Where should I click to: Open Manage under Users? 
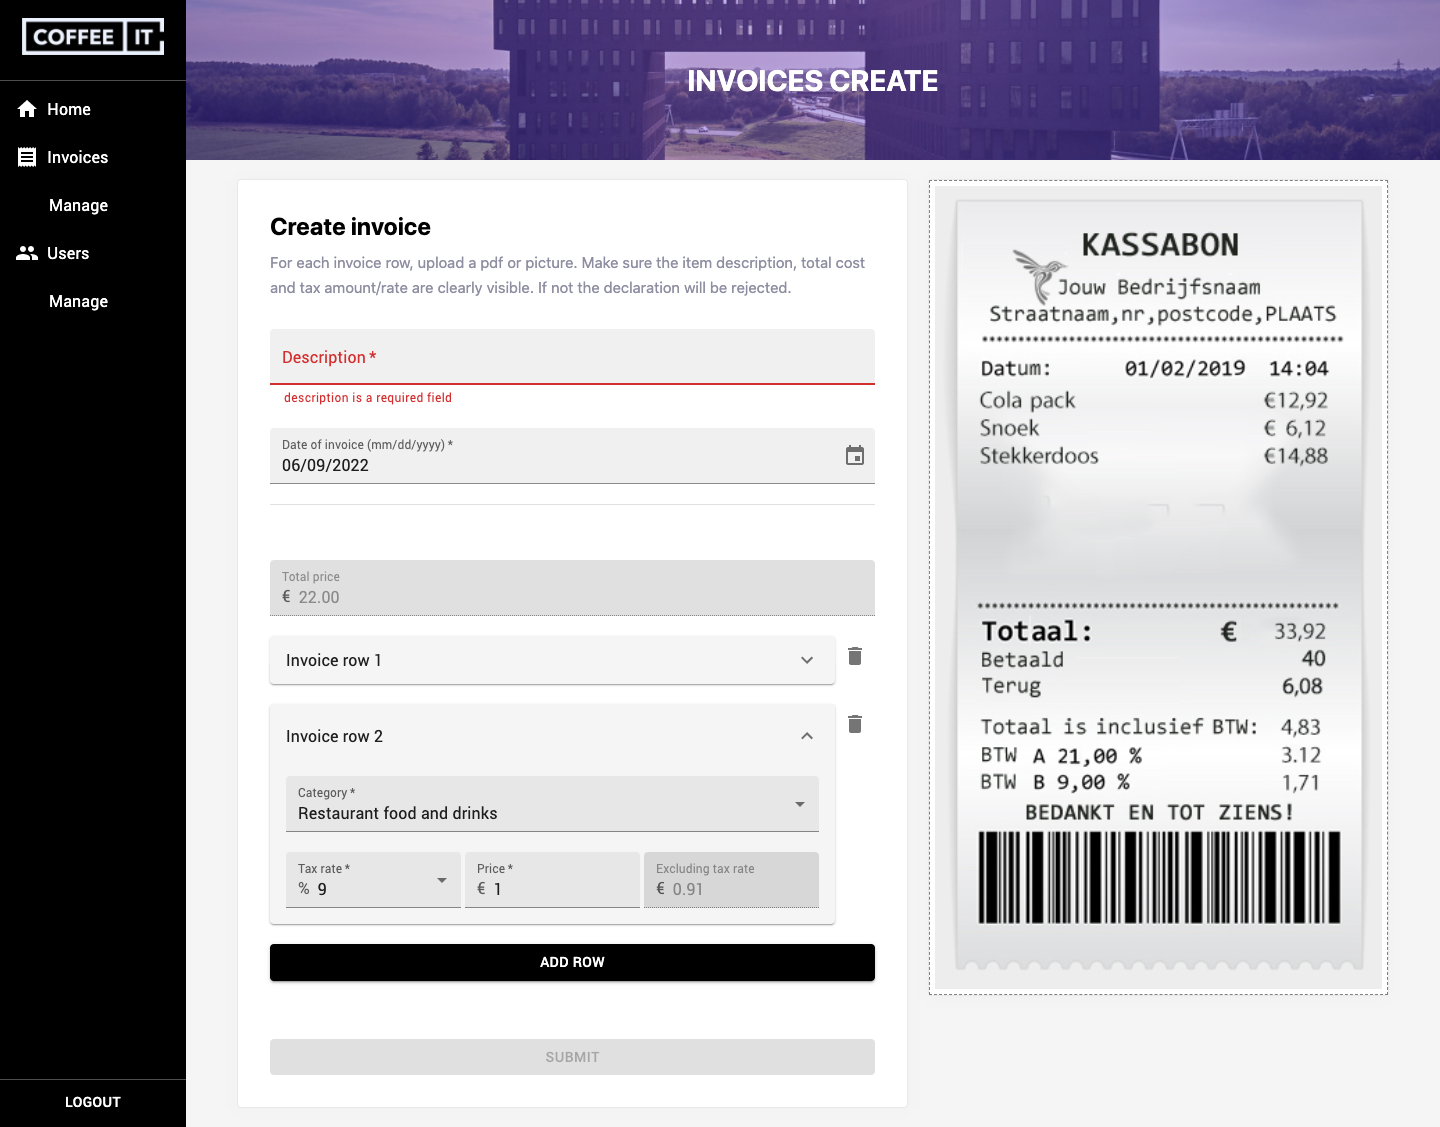coord(78,301)
